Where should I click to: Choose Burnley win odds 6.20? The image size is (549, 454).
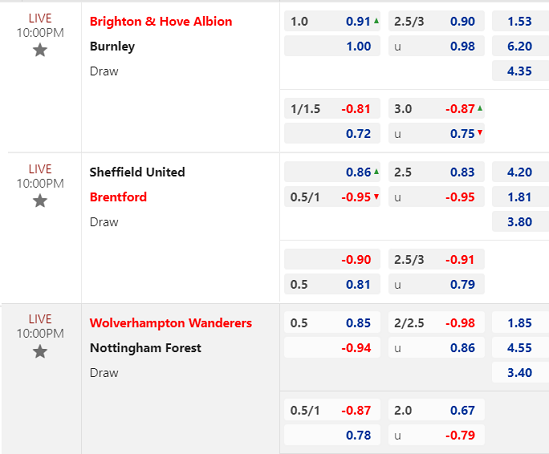pos(520,46)
